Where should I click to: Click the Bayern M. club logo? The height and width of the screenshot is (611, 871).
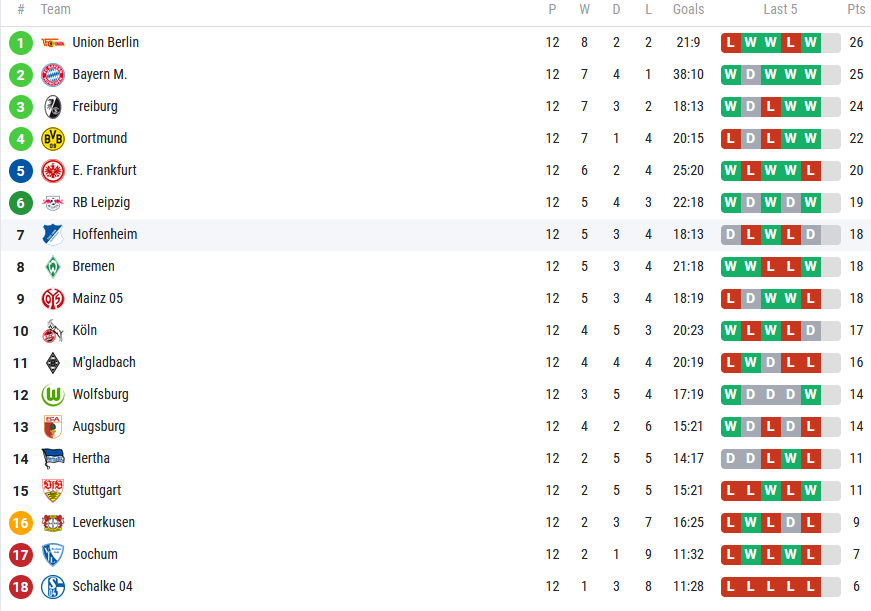pyautogui.click(x=53, y=74)
